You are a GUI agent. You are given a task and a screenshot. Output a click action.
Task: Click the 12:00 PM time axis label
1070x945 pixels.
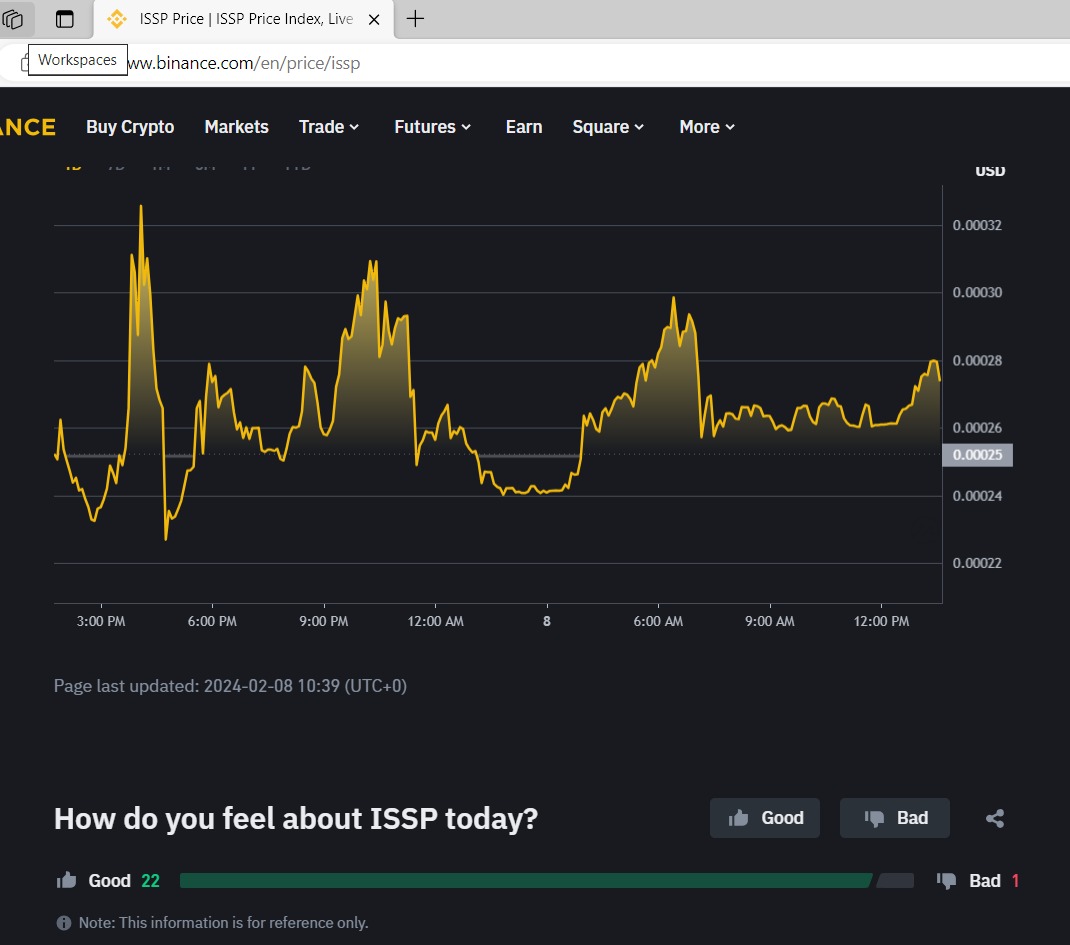pyautogui.click(x=881, y=622)
